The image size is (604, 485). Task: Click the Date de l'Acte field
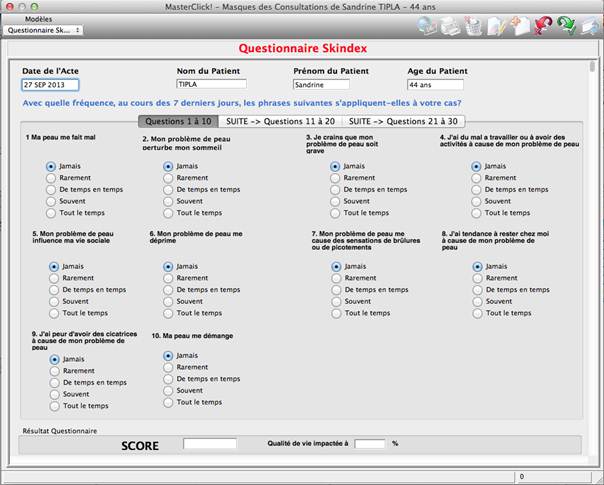click(x=50, y=85)
